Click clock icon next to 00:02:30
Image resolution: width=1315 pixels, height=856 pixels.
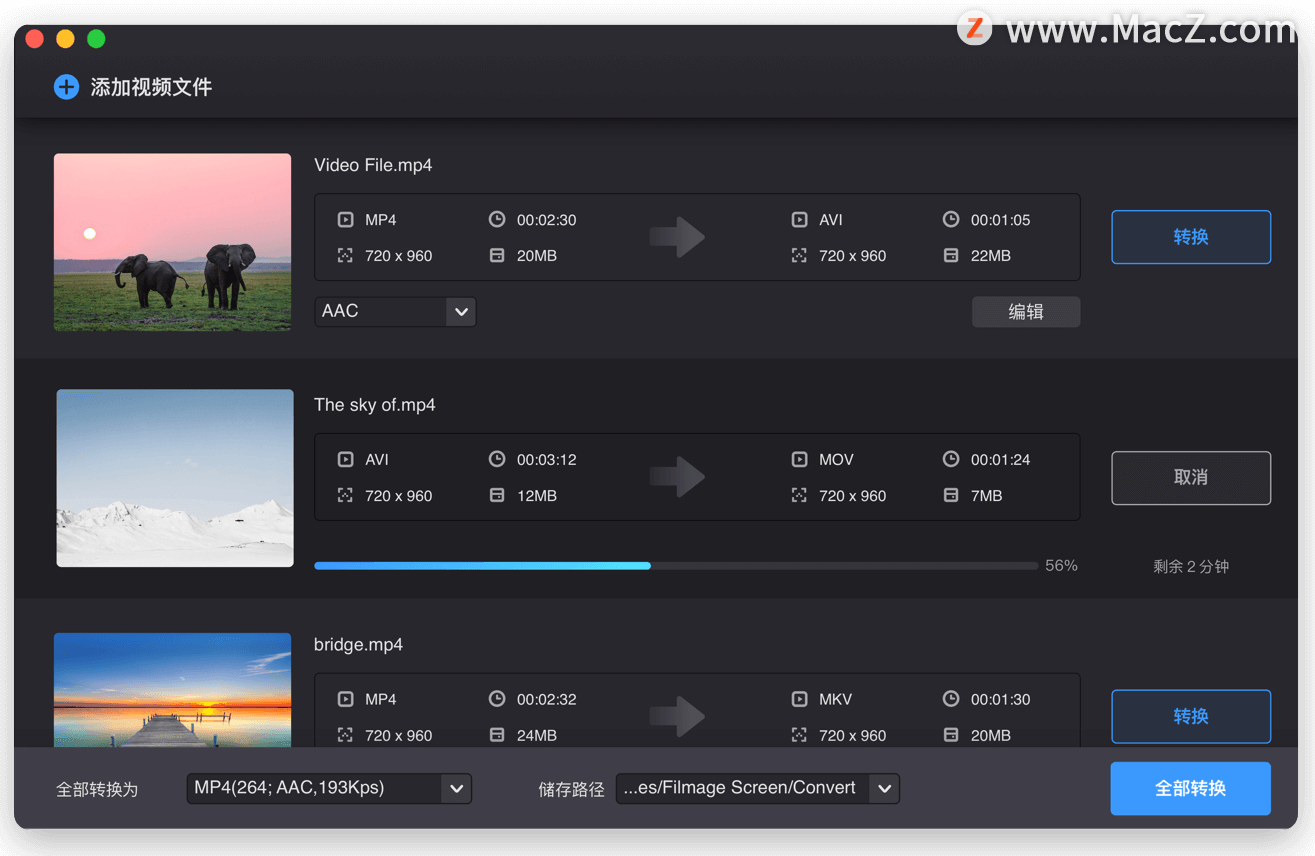[x=497, y=219]
